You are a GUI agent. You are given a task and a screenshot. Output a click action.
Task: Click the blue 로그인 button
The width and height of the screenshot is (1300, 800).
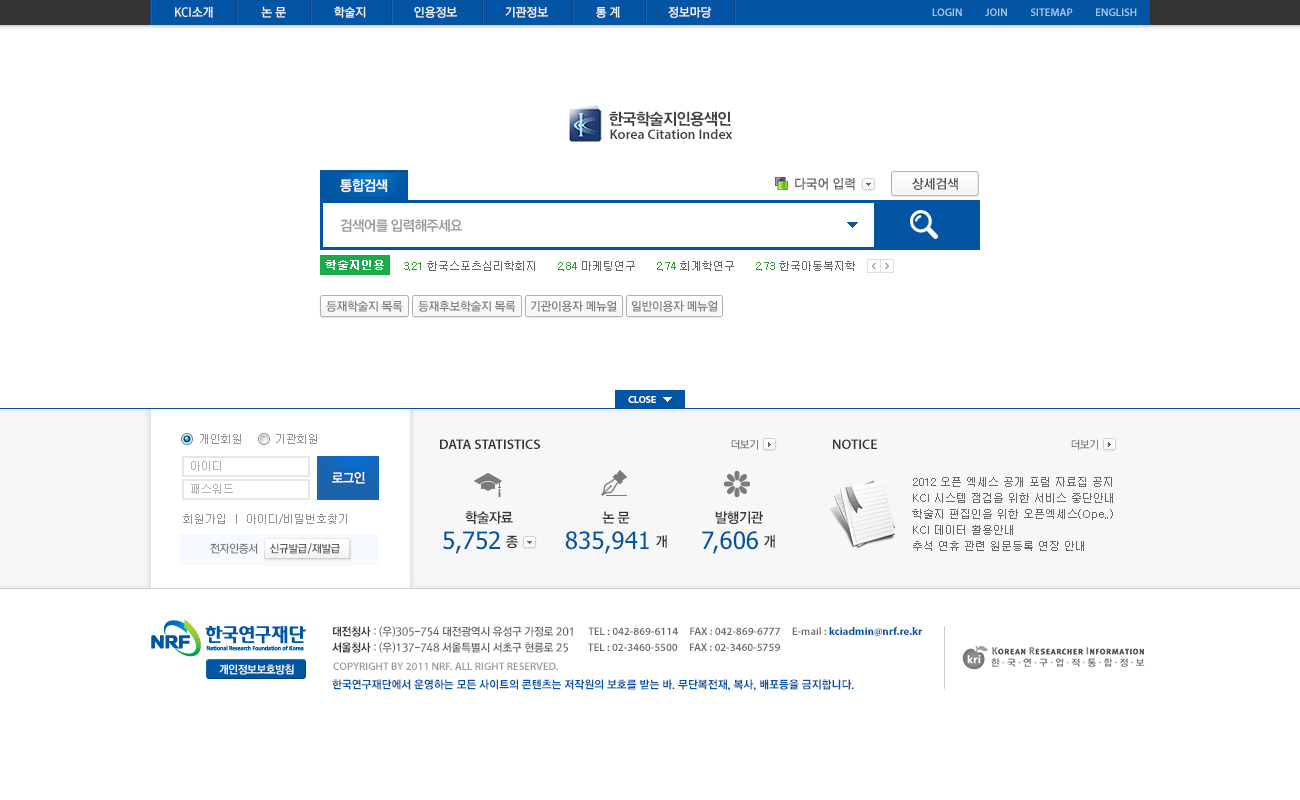click(348, 478)
